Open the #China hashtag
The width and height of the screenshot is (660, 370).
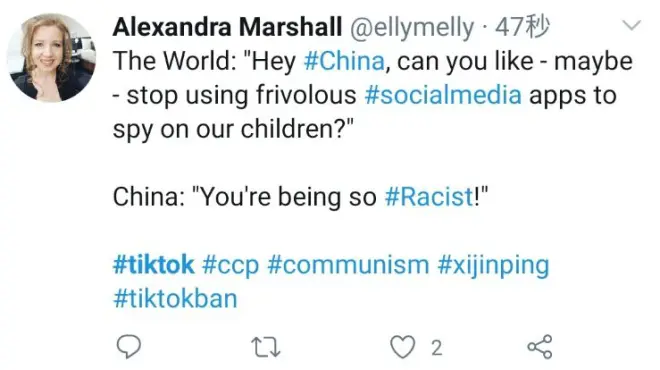pyautogui.click(x=344, y=61)
